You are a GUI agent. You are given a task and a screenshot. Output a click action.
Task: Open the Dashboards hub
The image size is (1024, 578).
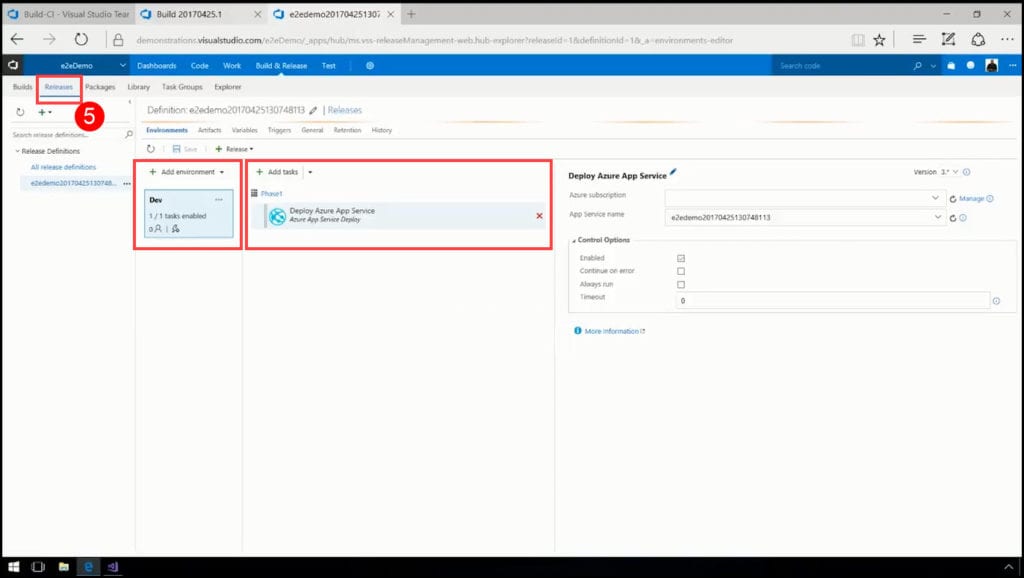[157, 66]
